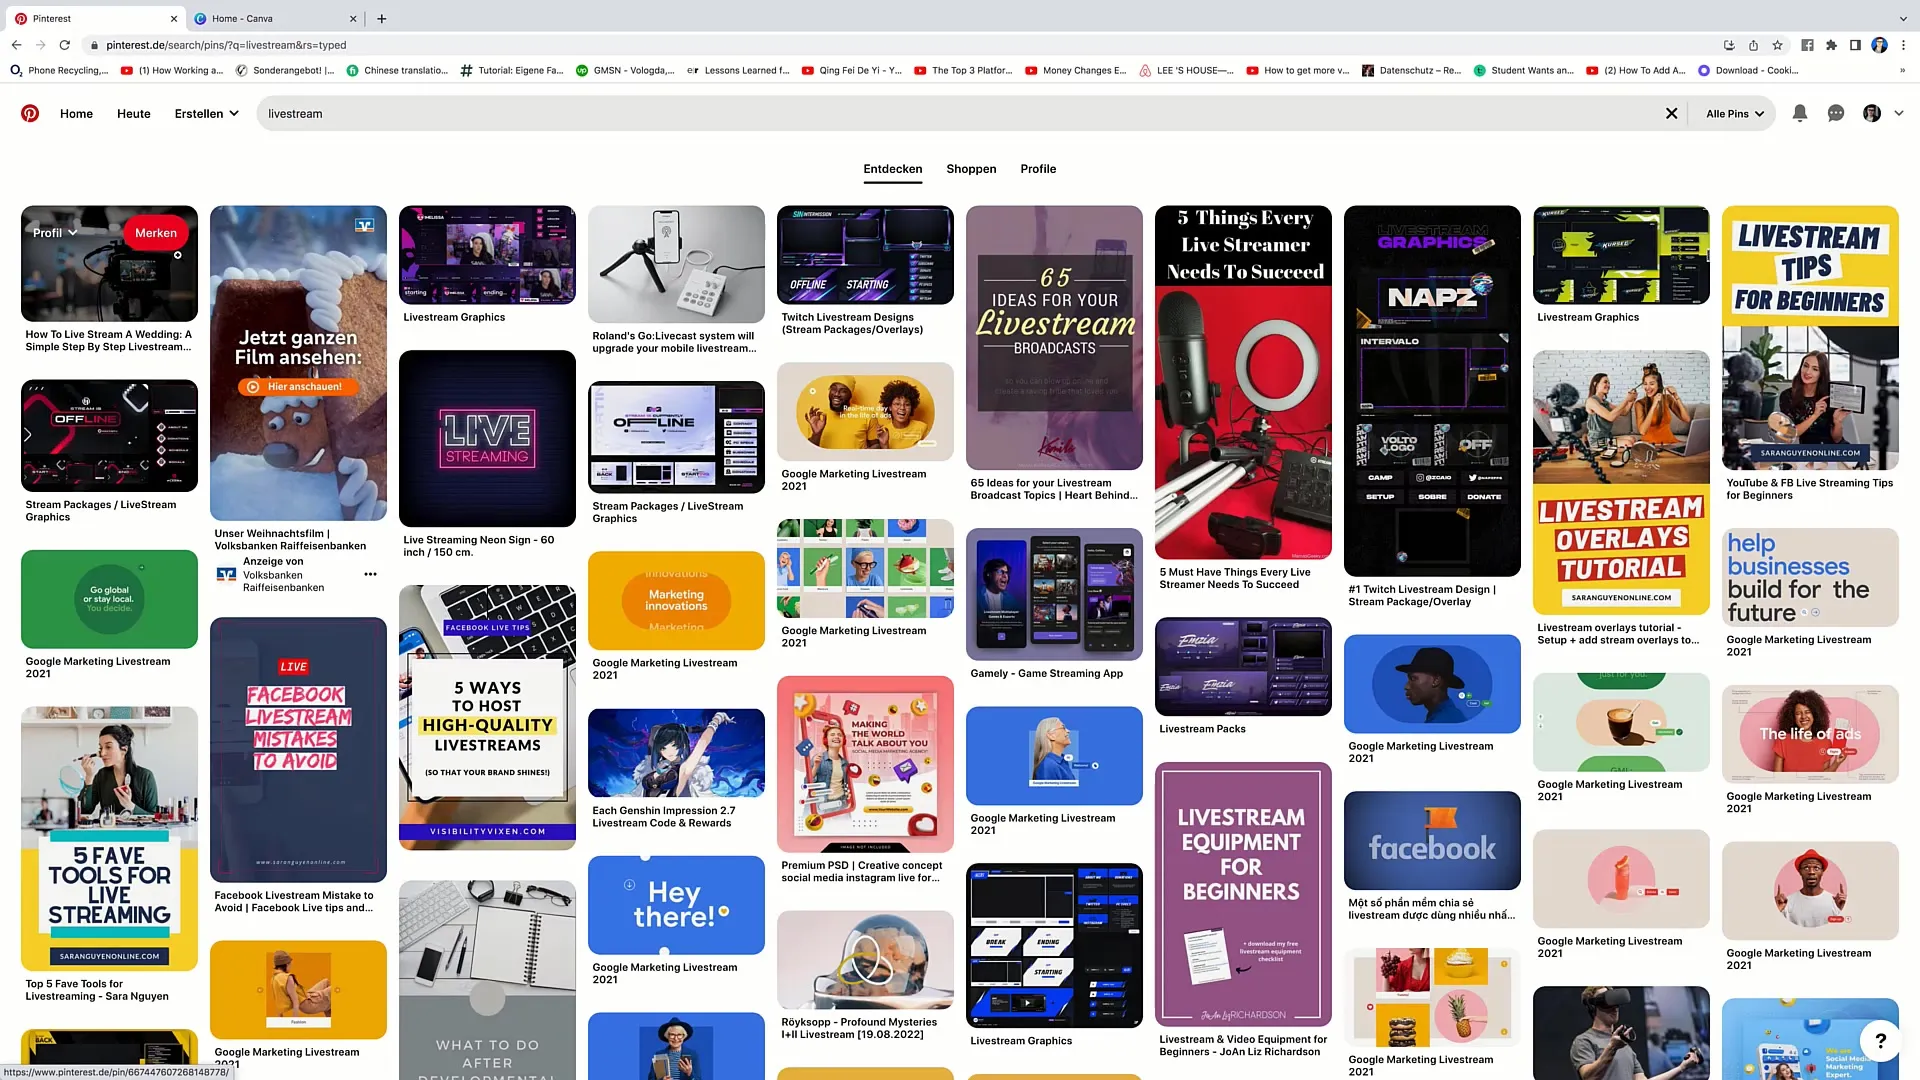This screenshot has height=1080, width=1920.
Task: Open the Money Changes E... bookmark
Action: (1076, 70)
